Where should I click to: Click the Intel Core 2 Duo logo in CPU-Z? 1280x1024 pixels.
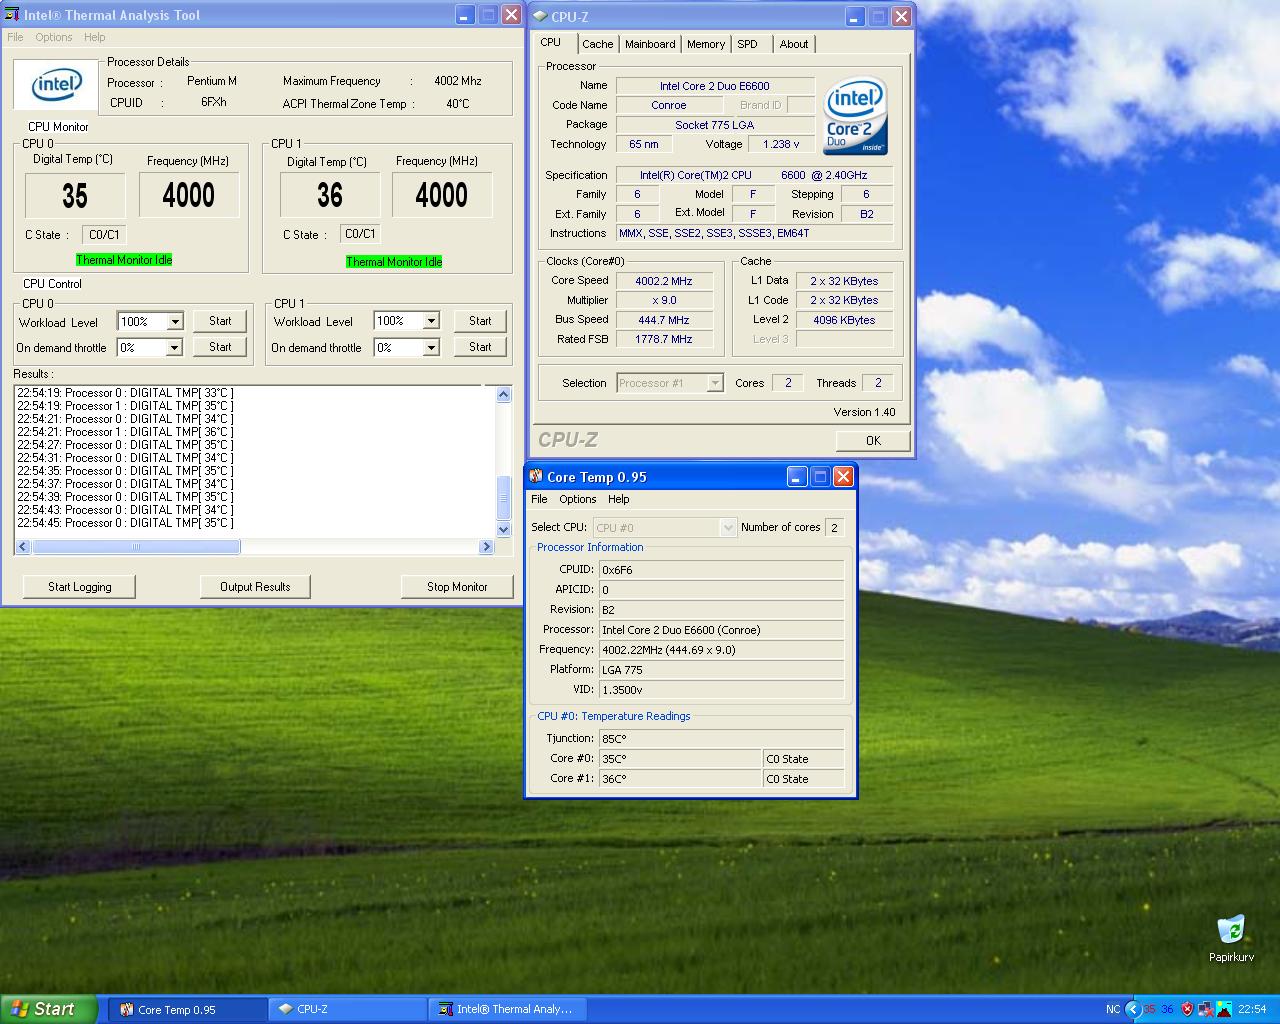click(856, 117)
